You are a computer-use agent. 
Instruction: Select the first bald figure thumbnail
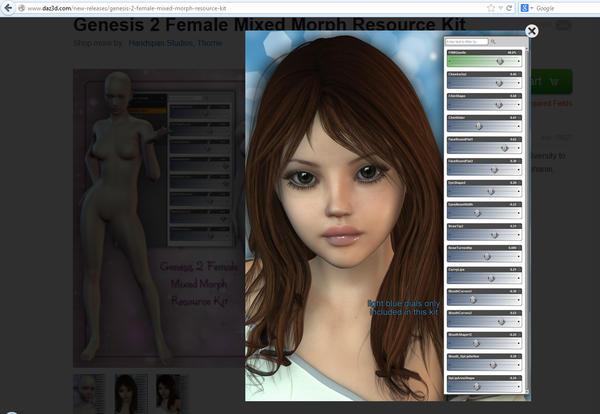point(89,393)
